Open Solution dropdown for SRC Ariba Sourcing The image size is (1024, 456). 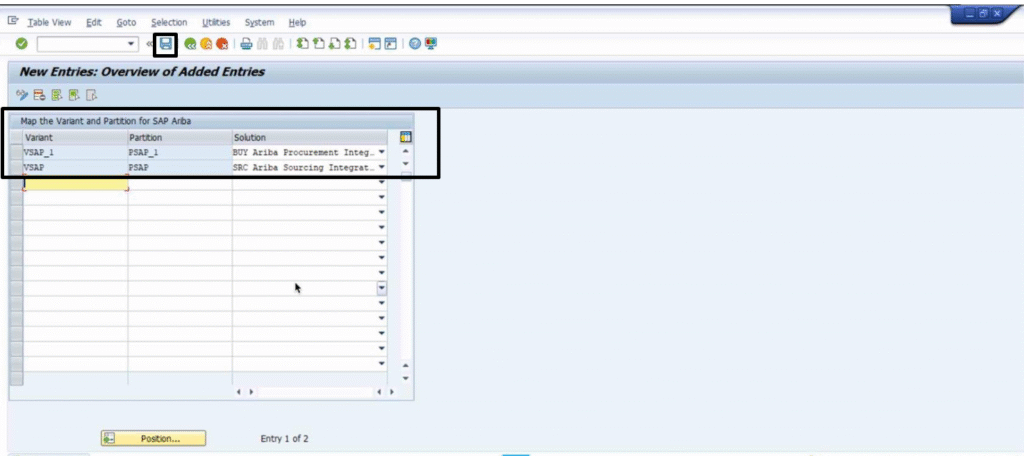click(382, 167)
